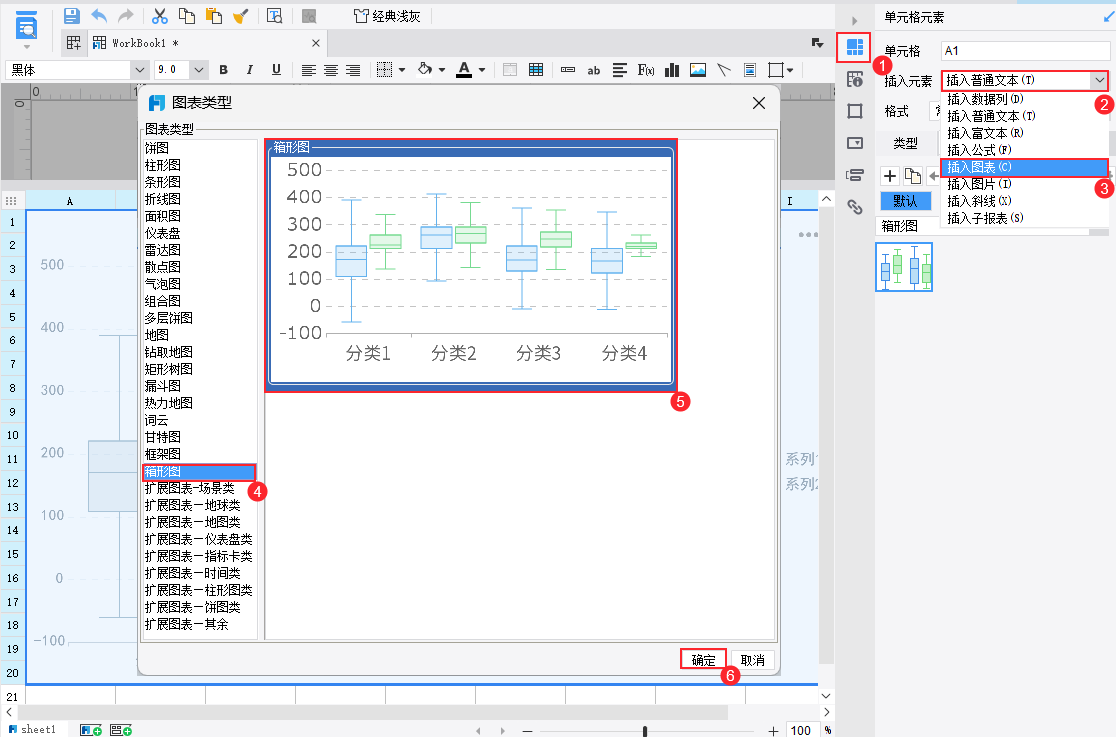Select the box plot thumbnail in right panel
The width and height of the screenshot is (1116, 737).
[x=904, y=267]
